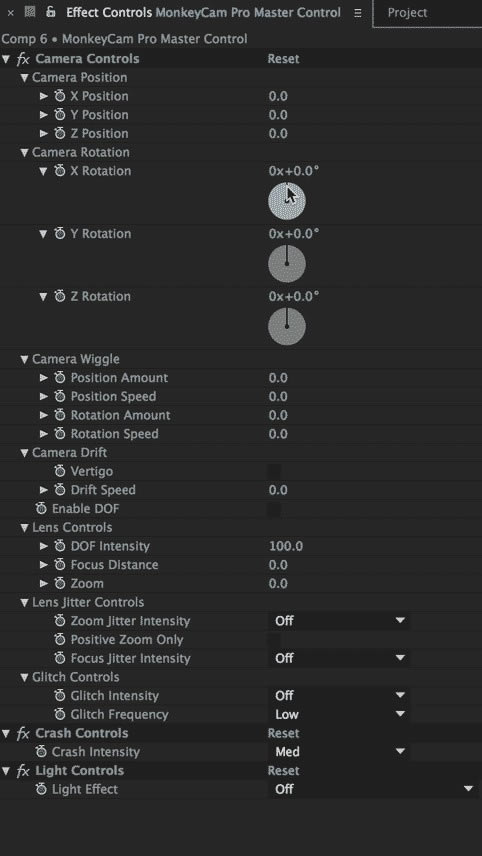Click the Y Rotation angle dial
Image resolution: width=482 pixels, height=856 pixels.
point(287,264)
